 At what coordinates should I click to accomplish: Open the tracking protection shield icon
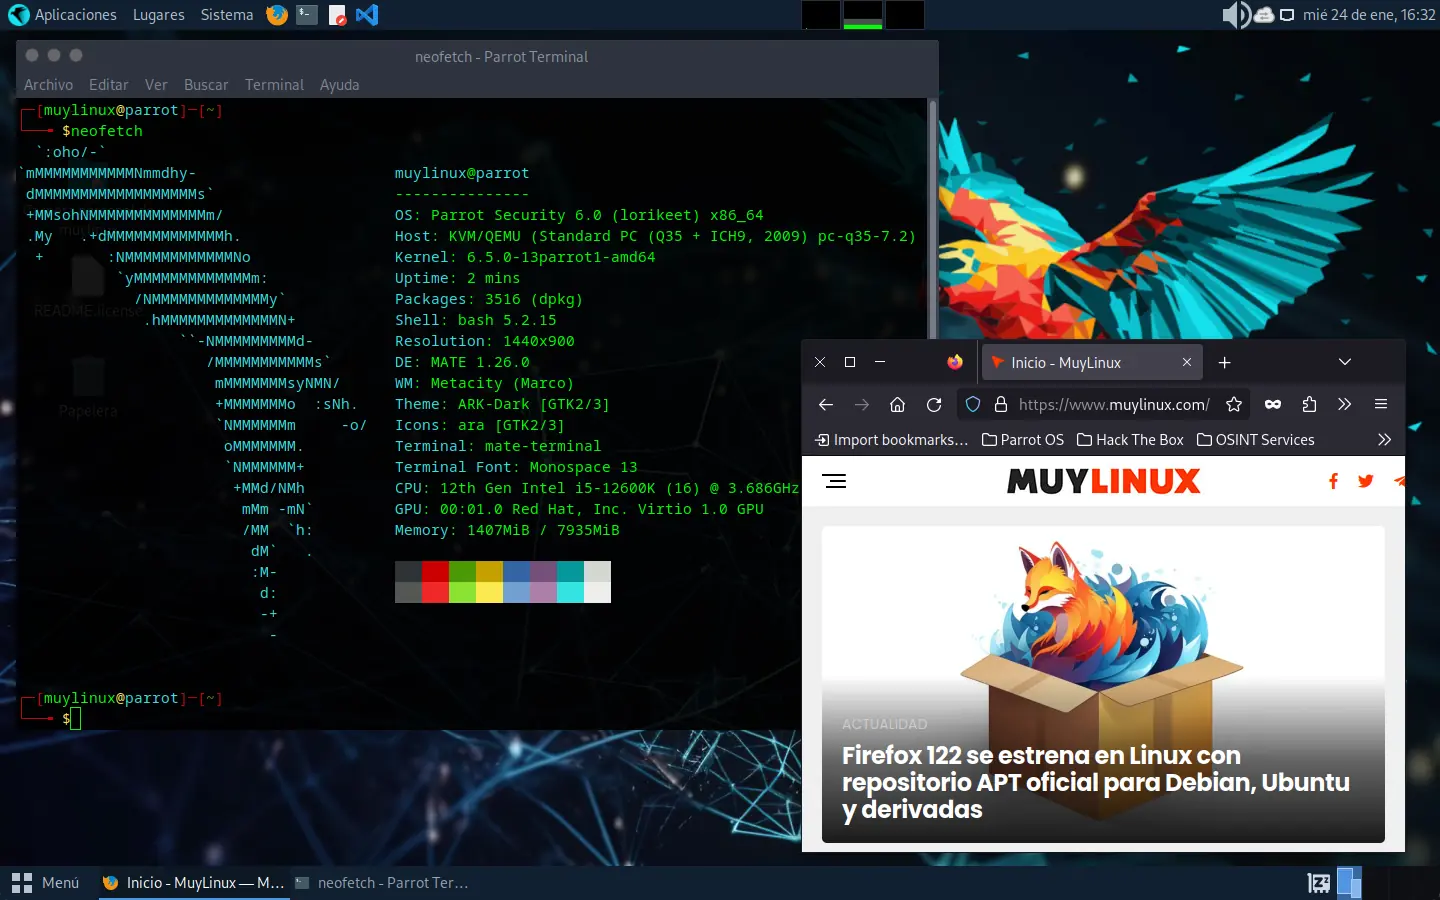pos(973,404)
